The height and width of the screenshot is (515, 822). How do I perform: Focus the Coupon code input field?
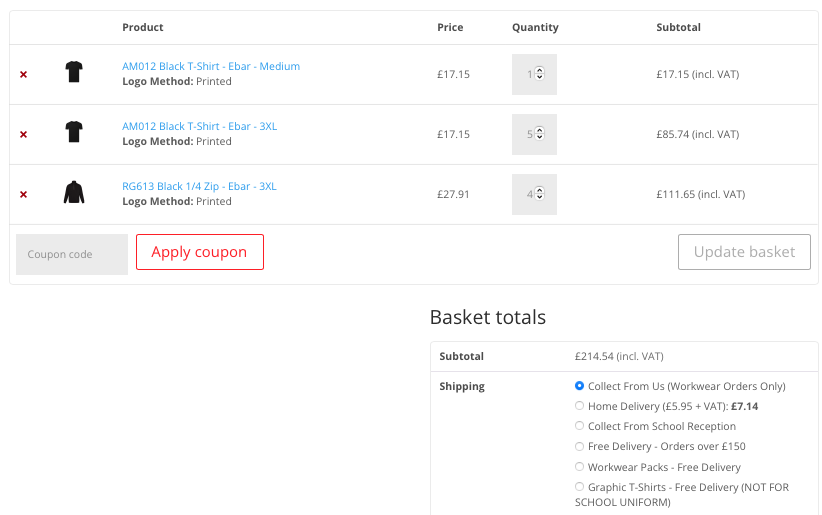pyautogui.click(x=72, y=254)
